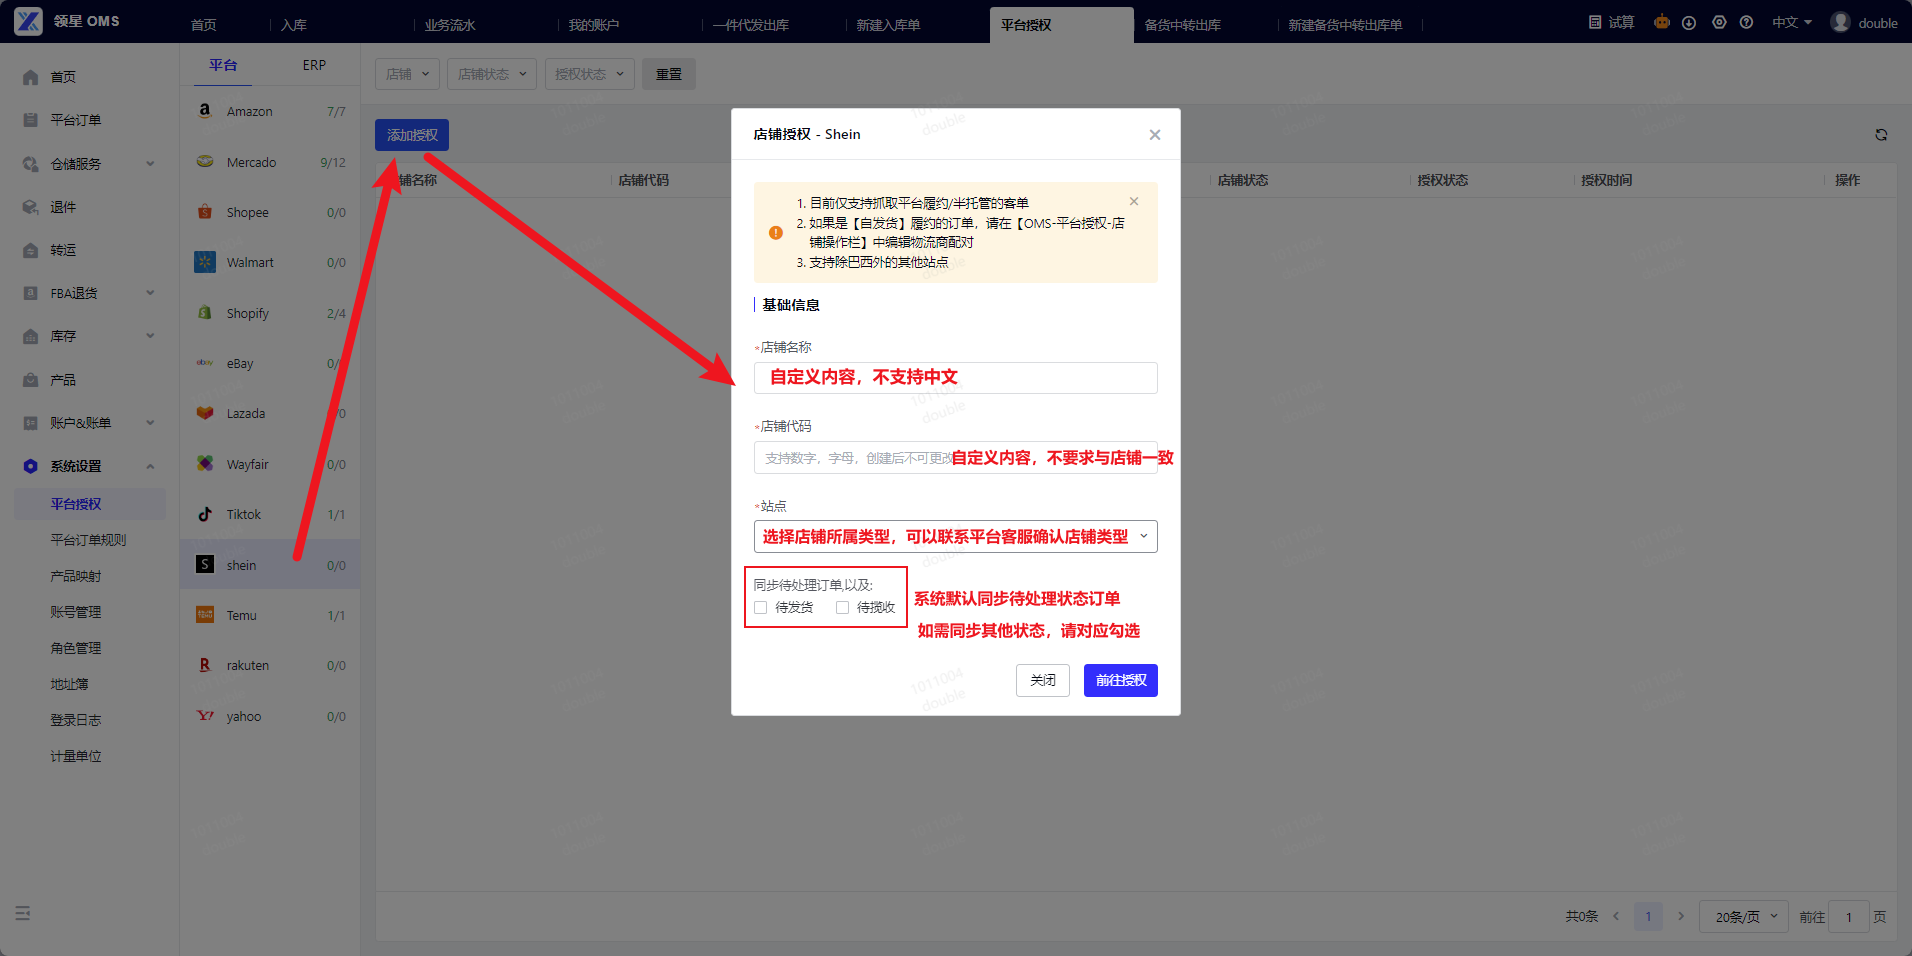Open the download center icon
The image size is (1912, 956).
1689,22
